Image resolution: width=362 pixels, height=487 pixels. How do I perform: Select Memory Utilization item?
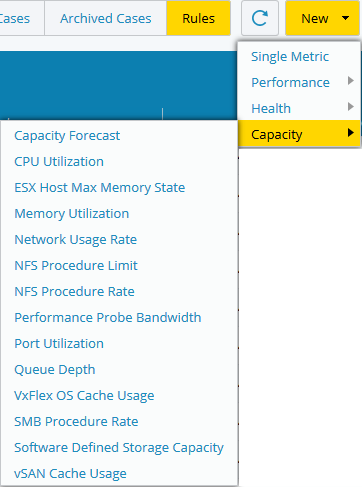click(x=72, y=214)
